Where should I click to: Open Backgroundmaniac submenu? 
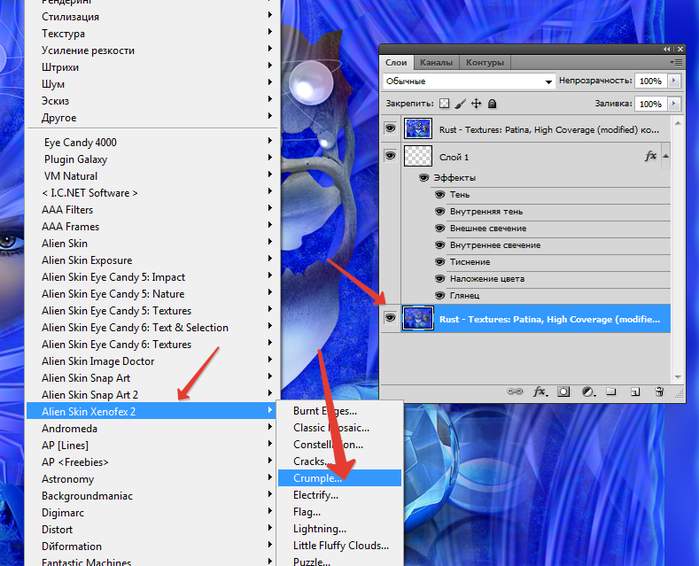tap(152, 496)
